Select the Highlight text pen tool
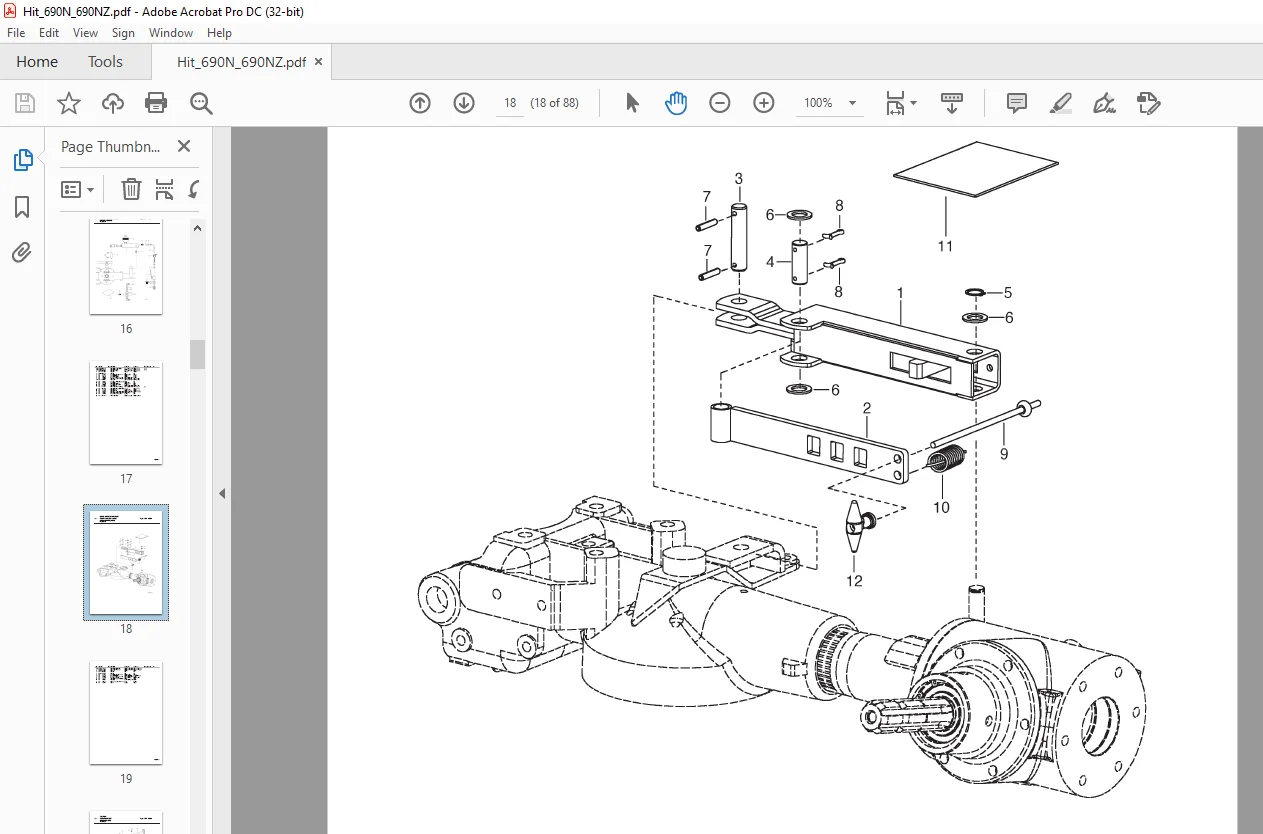 point(1061,103)
